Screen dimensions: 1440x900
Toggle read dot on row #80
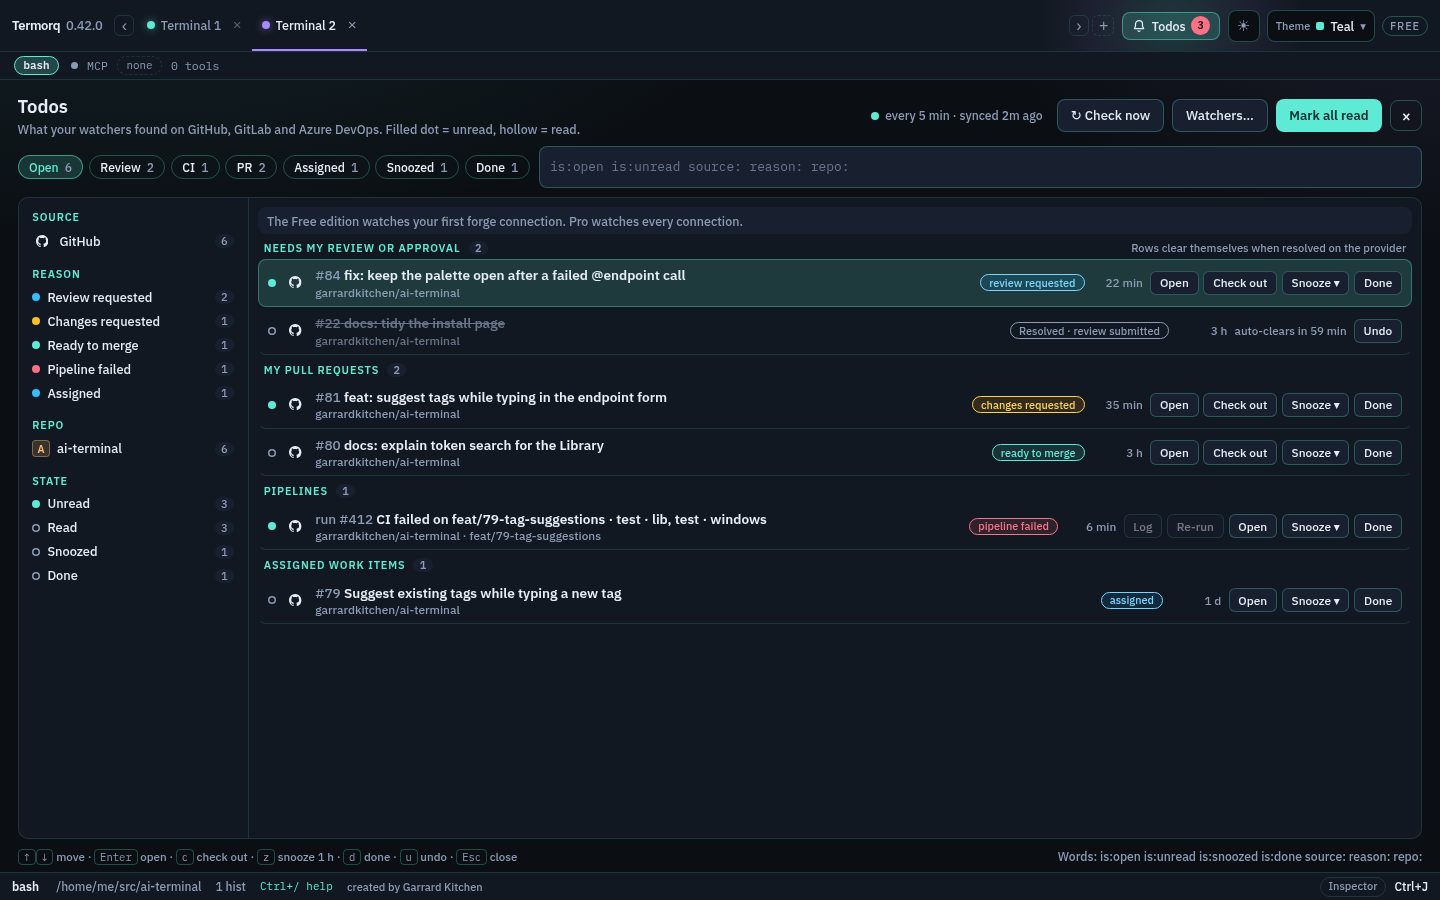click(x=272, y=453)
